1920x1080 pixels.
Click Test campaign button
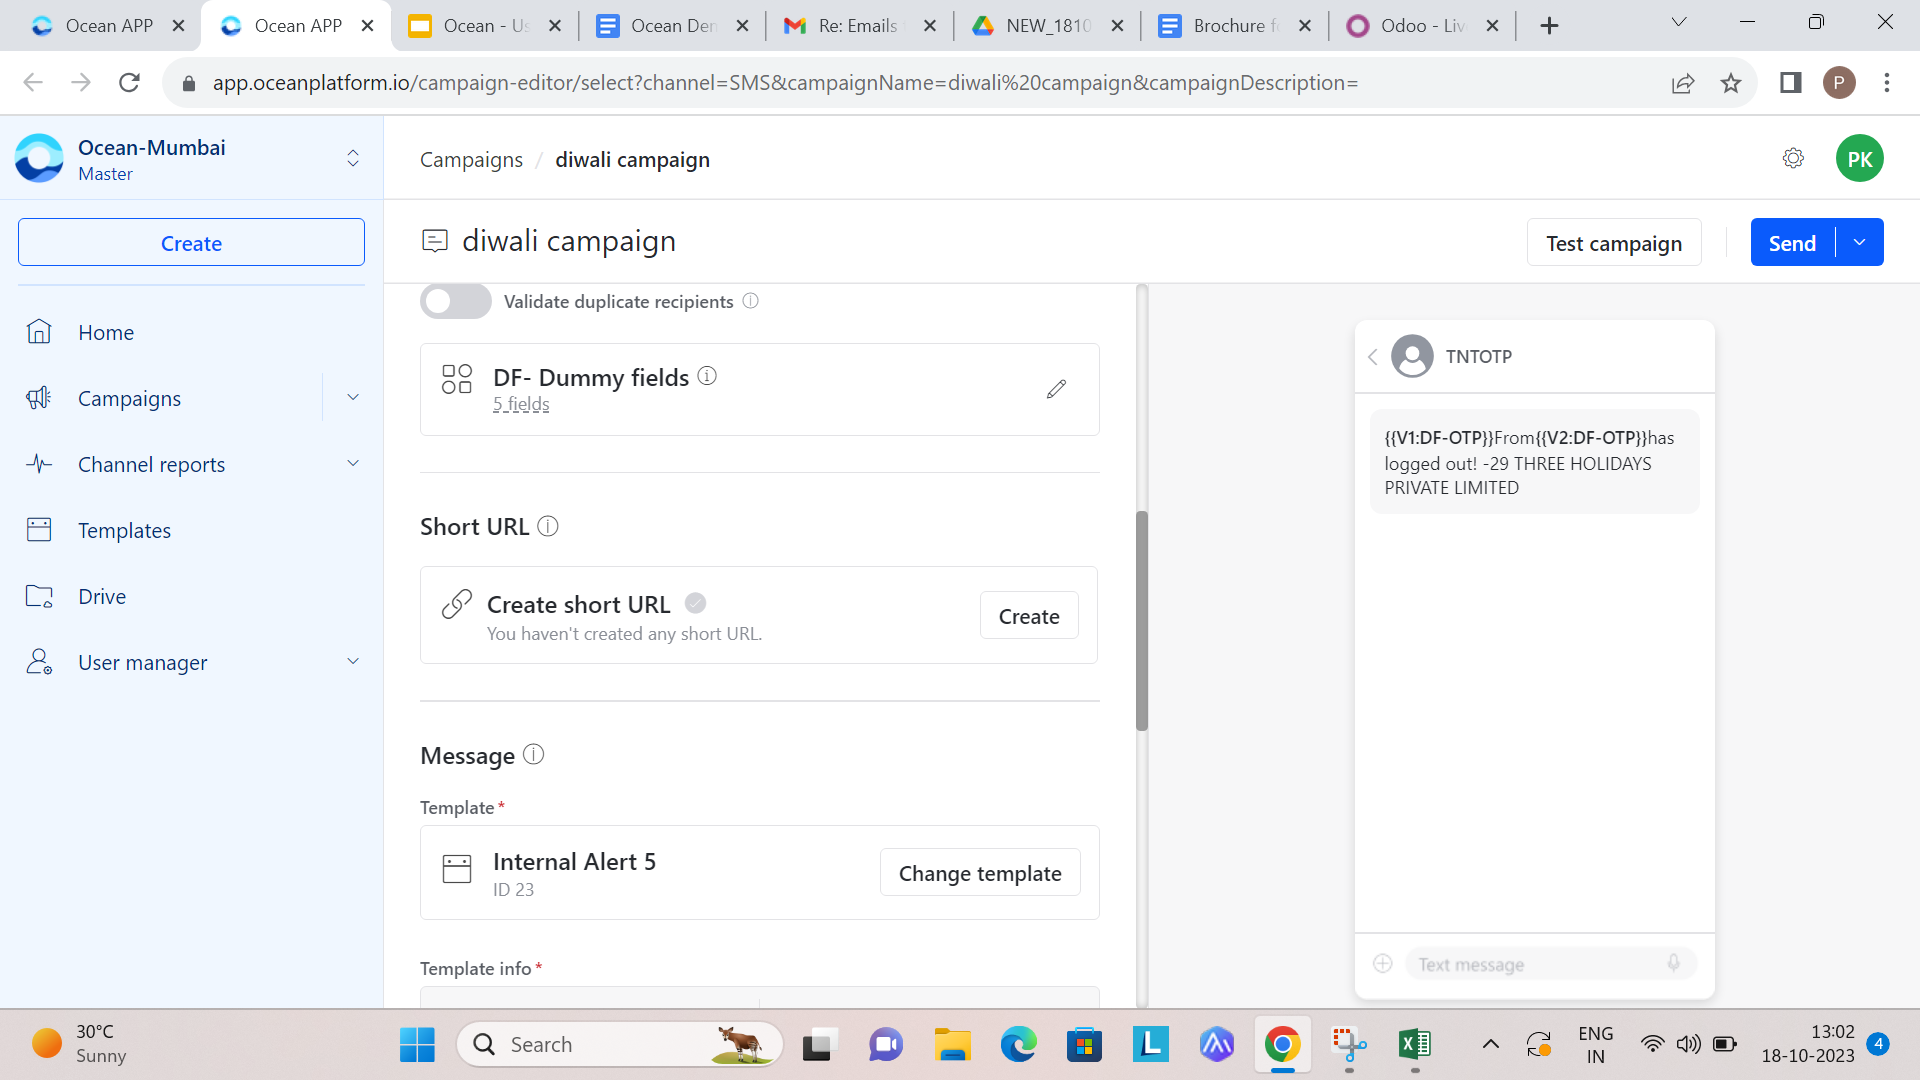tap(1614, 243)
